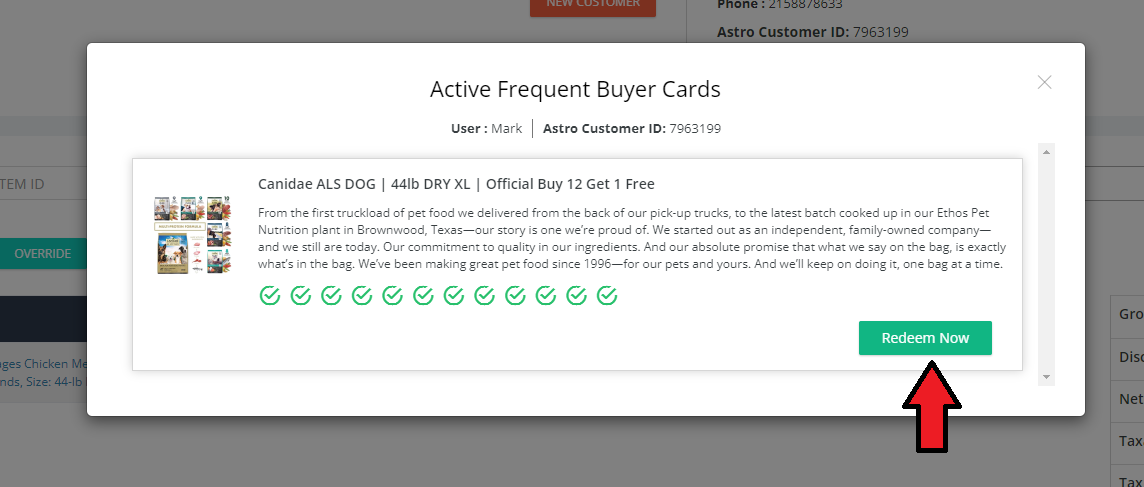Click the second purchase checkmark stamp
The image size is (1144, 487).
tap(300, 295)
